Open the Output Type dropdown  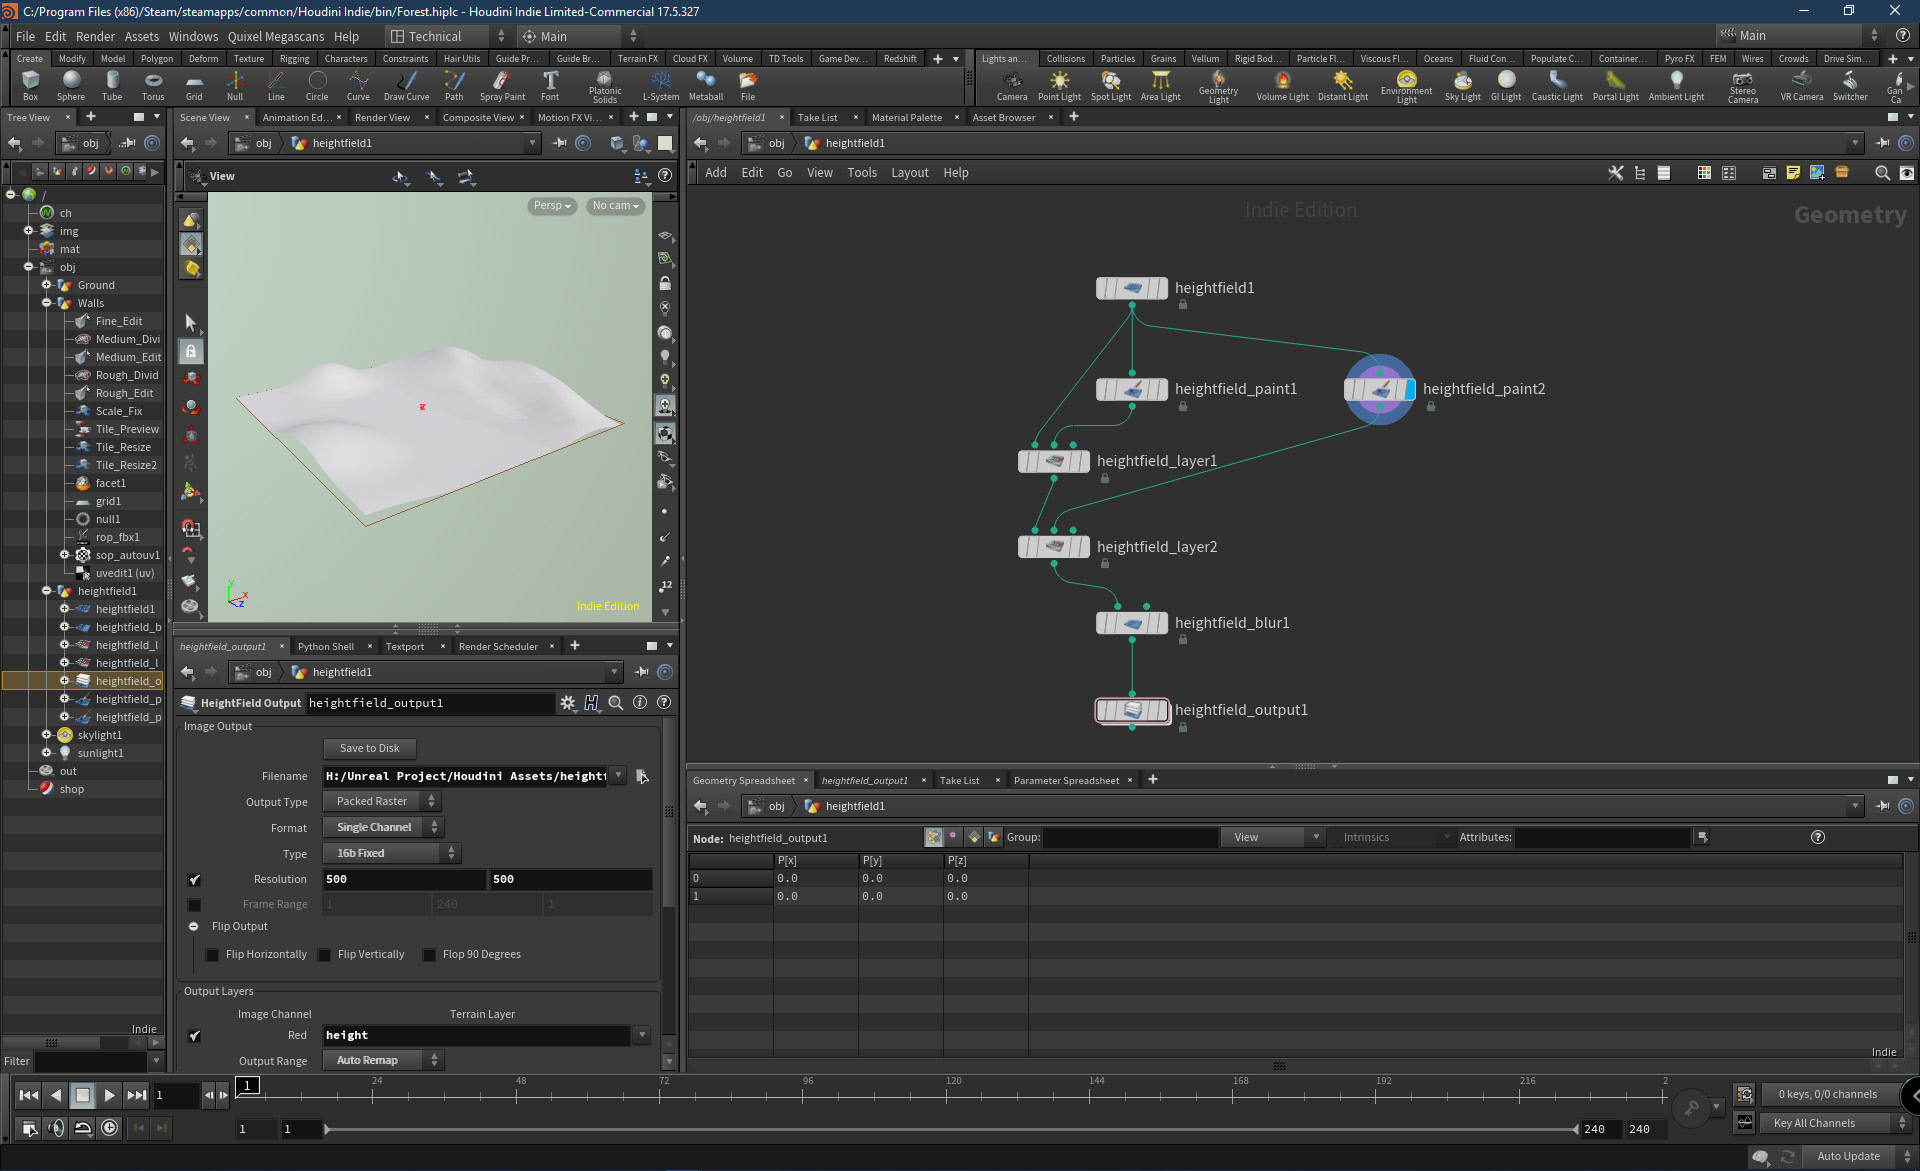(380, 802)
